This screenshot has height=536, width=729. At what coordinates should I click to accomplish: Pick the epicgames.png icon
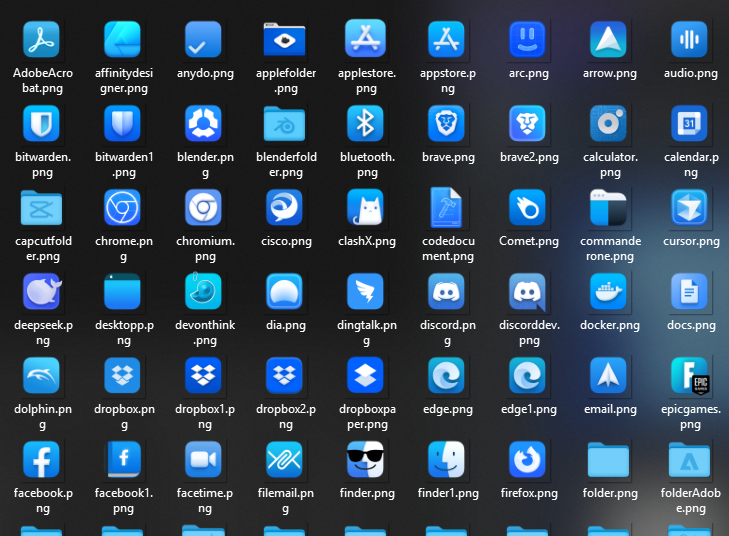(x=690, y=376)
